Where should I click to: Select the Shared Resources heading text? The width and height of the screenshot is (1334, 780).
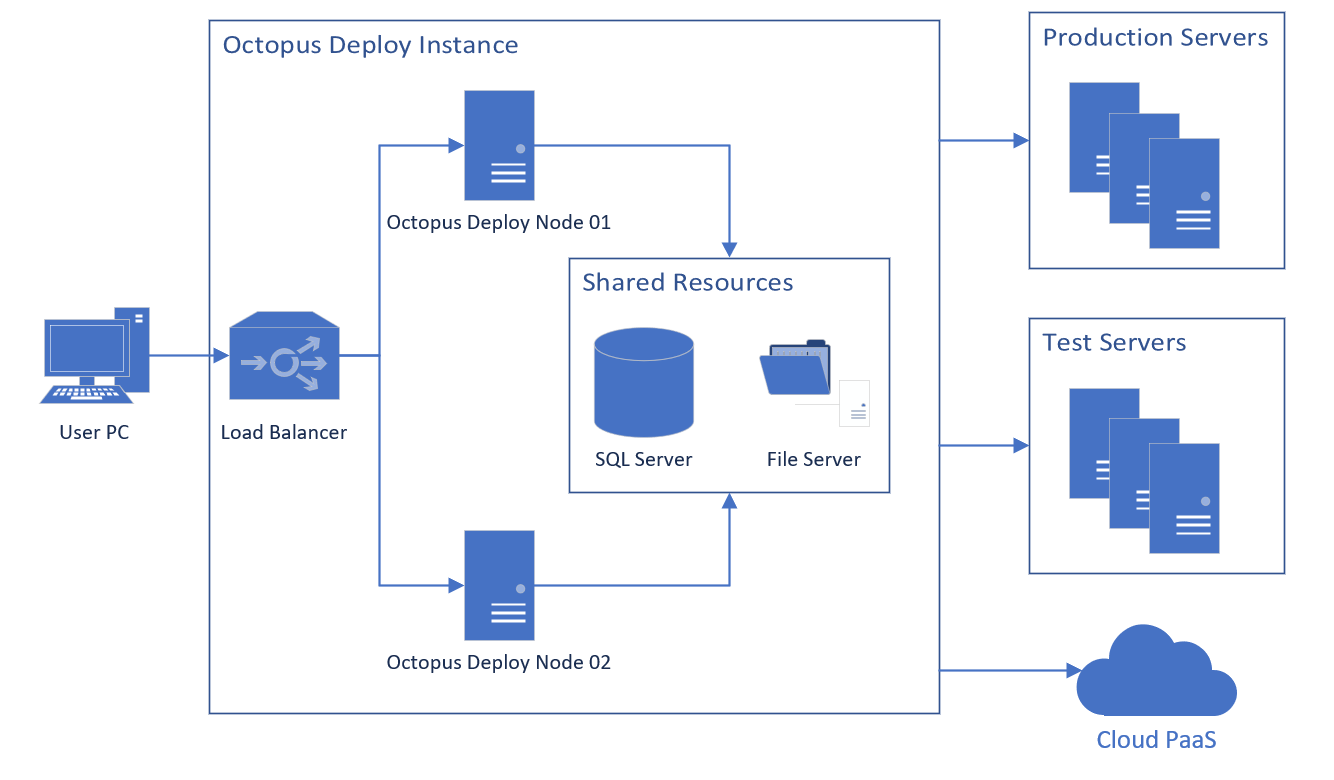click(687, 282)
